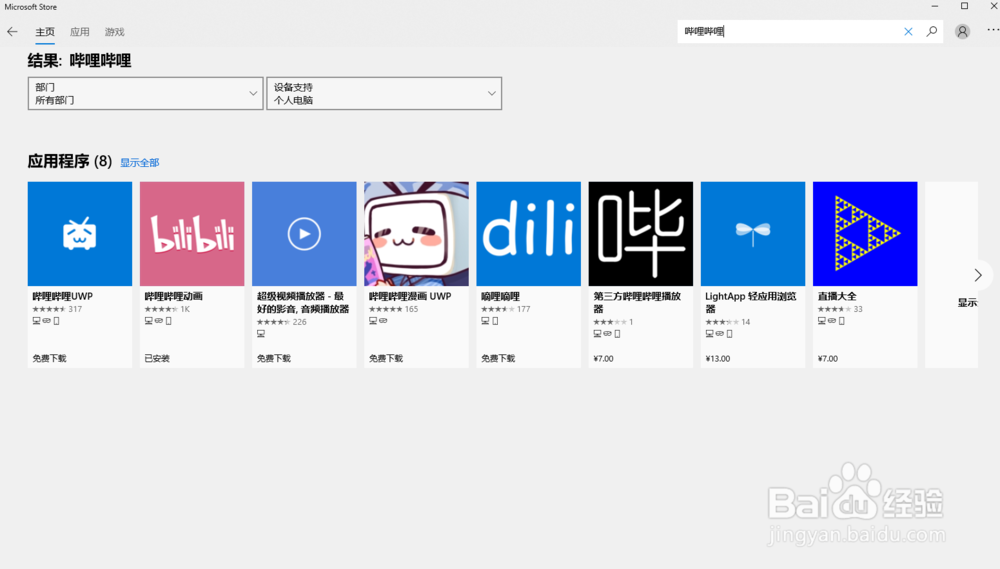This screenshot has height=569, width=1000.
Task: Open the 哔哩哔哩UWP app tile image
Action: [80, 233]
